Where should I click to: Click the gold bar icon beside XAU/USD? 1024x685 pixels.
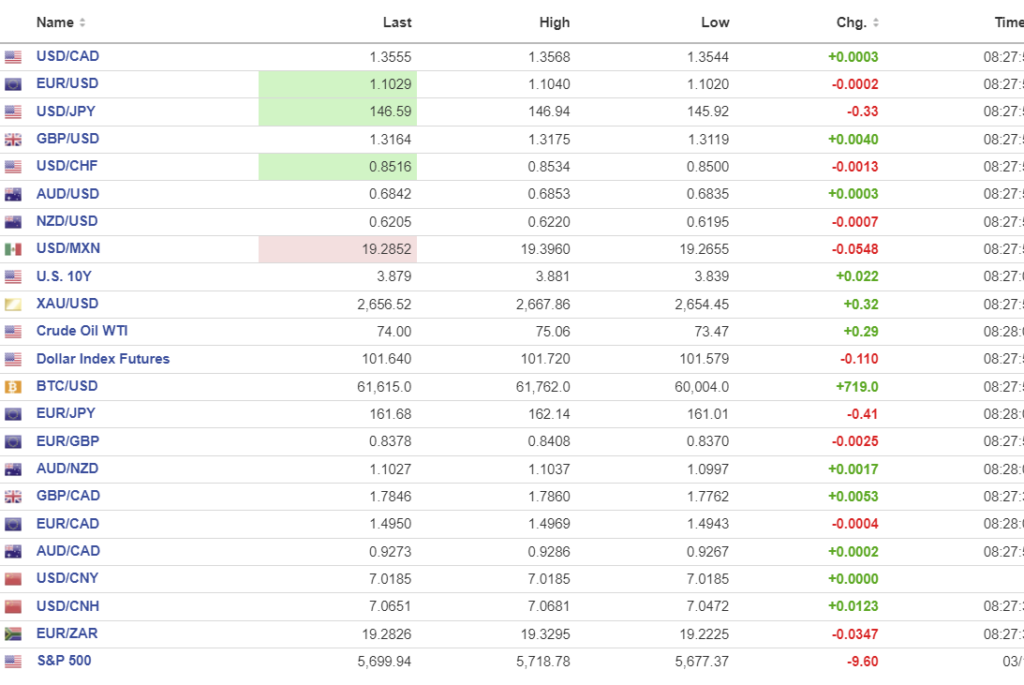click(x=13, y=304)
